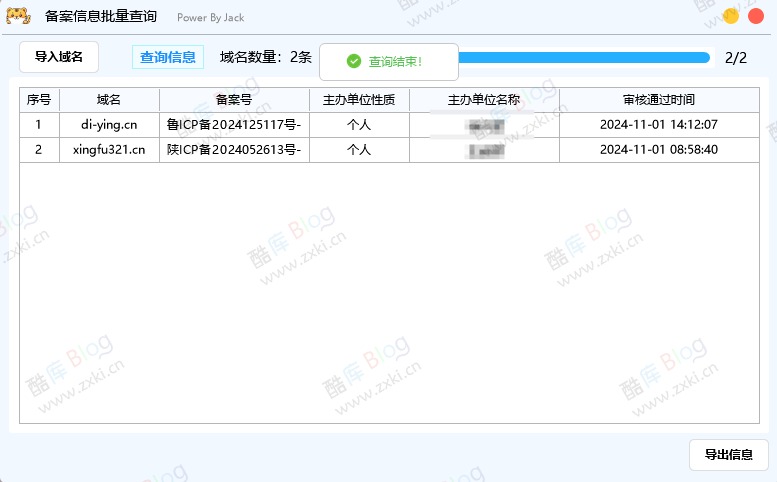Click the 2024-11-01 14:12:07 timestamp cell

(659, 125)
